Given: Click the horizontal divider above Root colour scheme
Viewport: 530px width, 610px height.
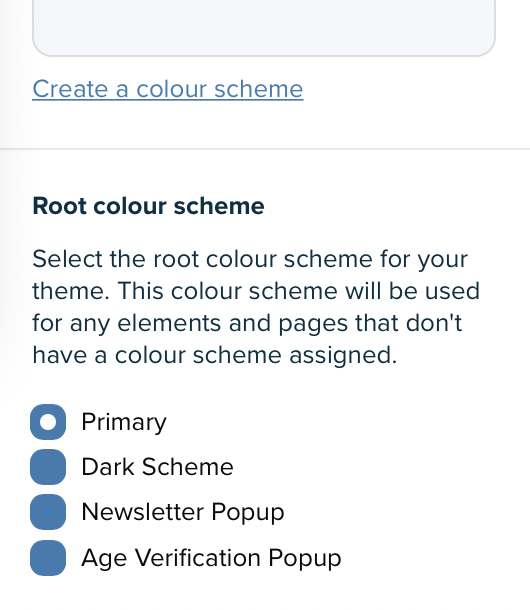Looking at the screenshot, I should click(x=265, y=149).
